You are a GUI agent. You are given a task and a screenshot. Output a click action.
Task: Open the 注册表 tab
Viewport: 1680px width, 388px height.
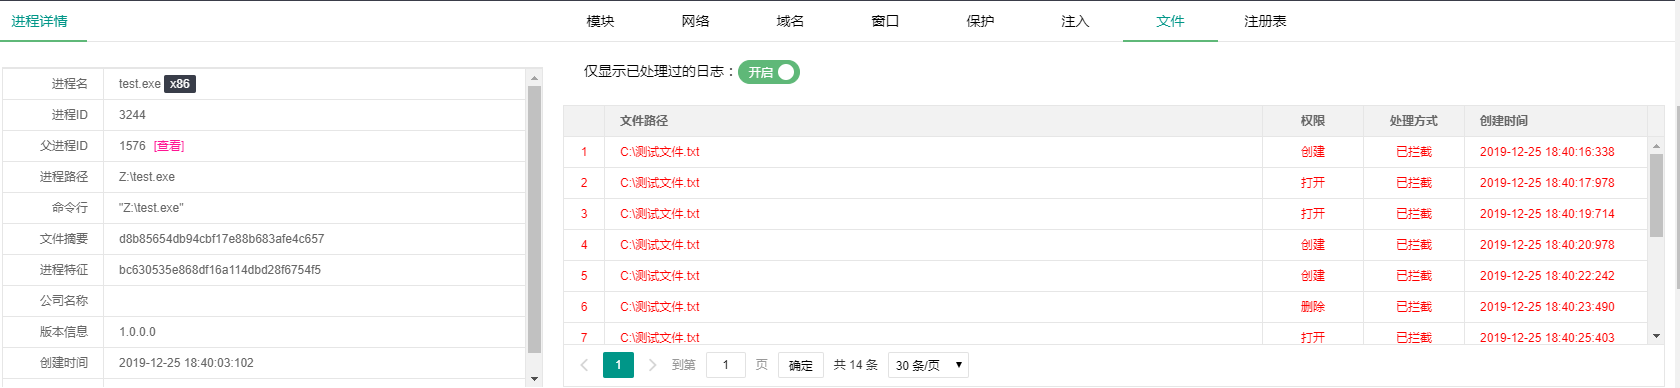point(1265,21)
